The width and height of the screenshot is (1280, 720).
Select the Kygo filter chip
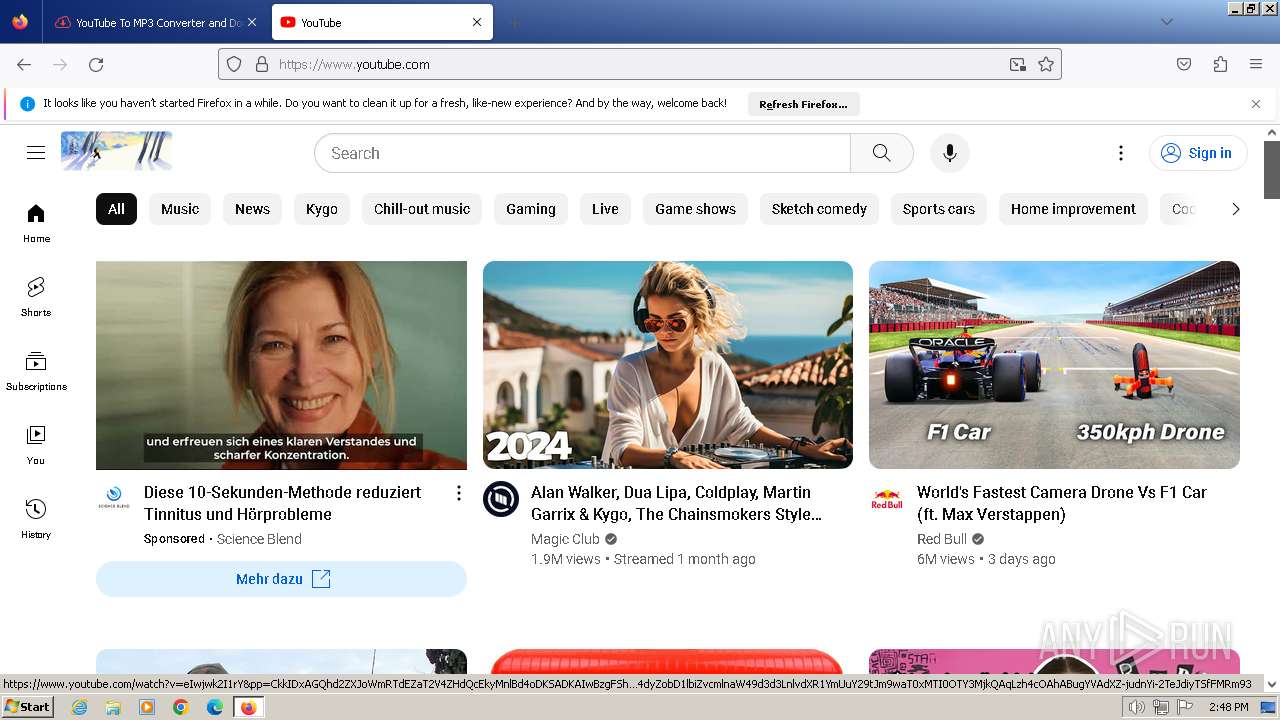[x=322, y=209]
